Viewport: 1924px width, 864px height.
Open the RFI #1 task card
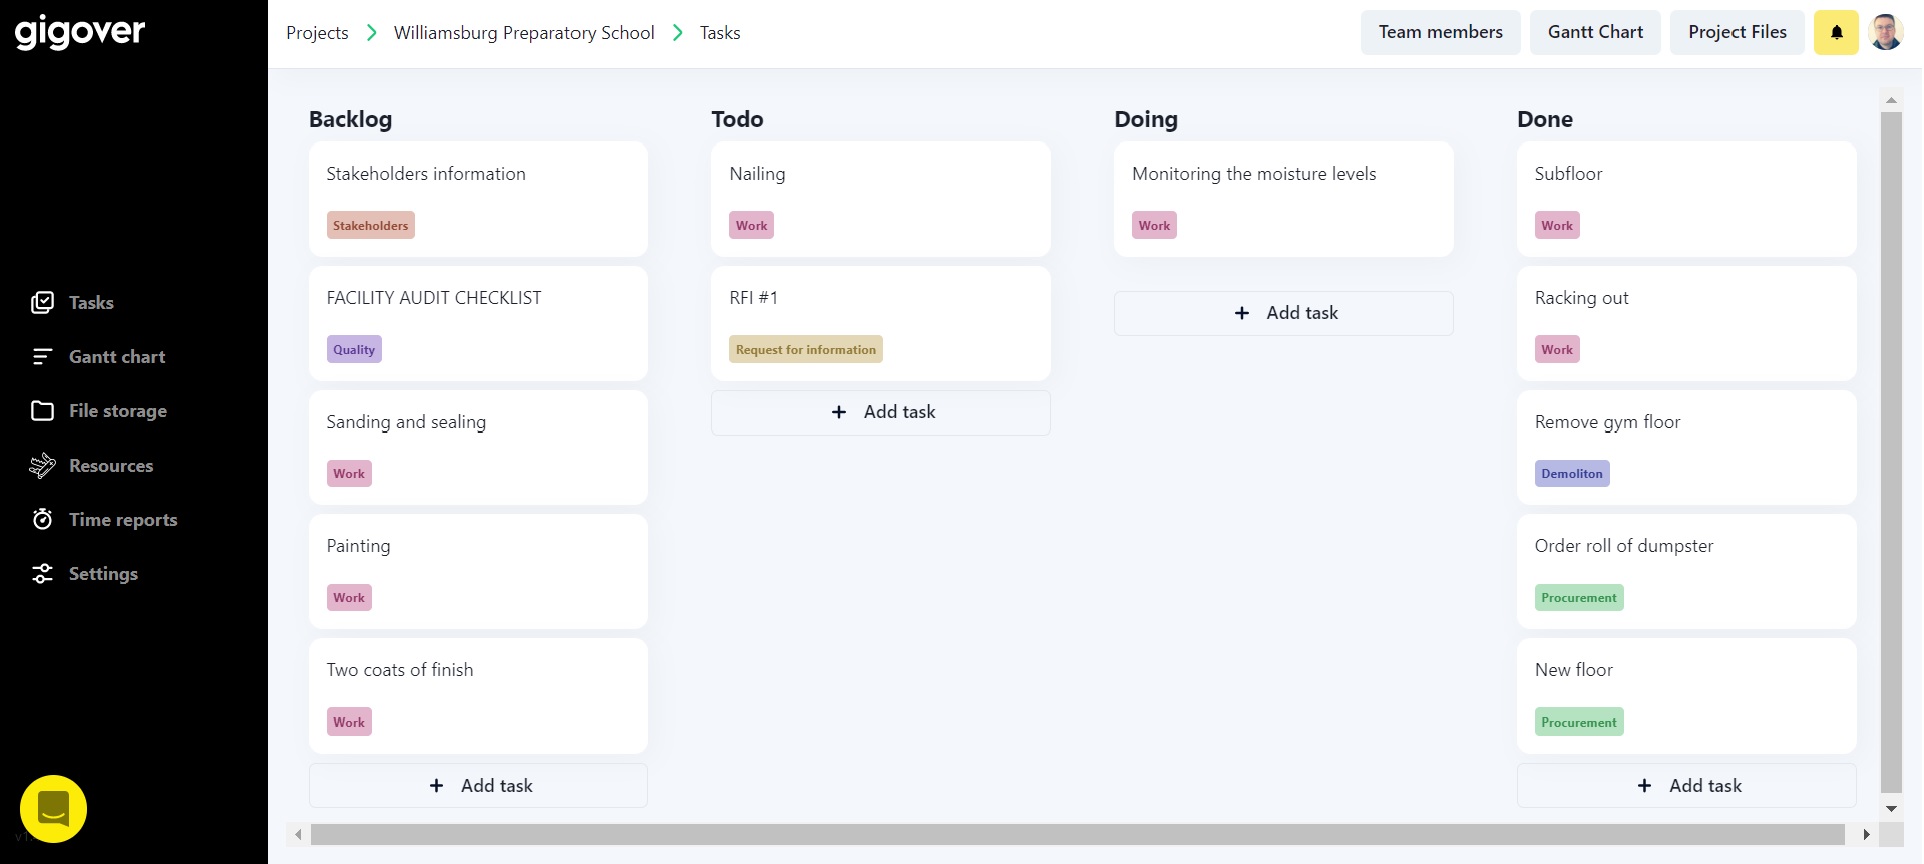pos(881,323)
